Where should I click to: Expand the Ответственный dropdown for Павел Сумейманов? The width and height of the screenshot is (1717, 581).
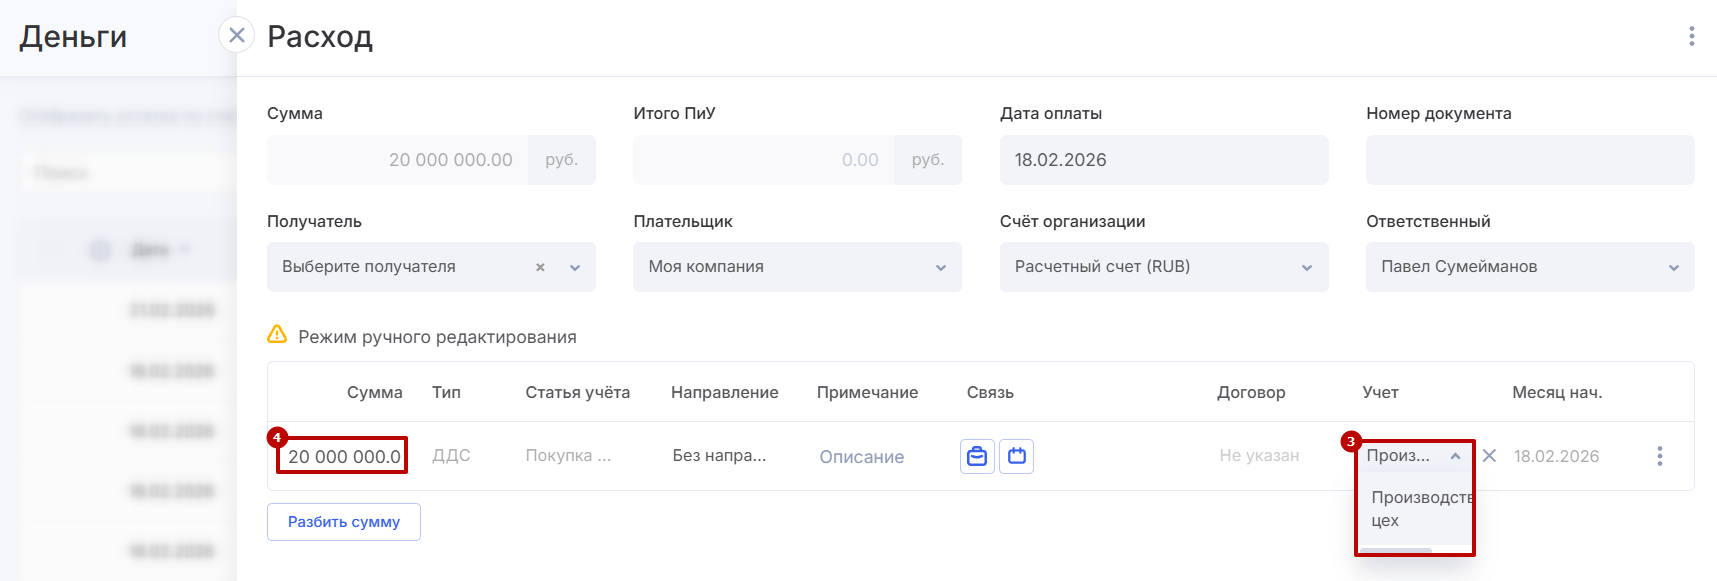pos(1529,267)
